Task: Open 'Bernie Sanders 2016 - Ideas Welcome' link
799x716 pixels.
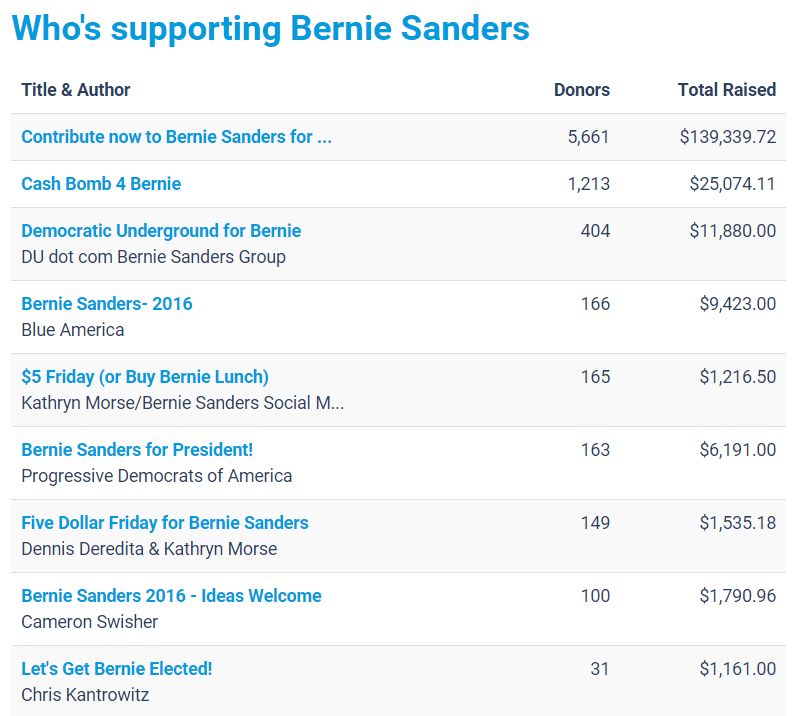Action: click(x=171, y=596)
